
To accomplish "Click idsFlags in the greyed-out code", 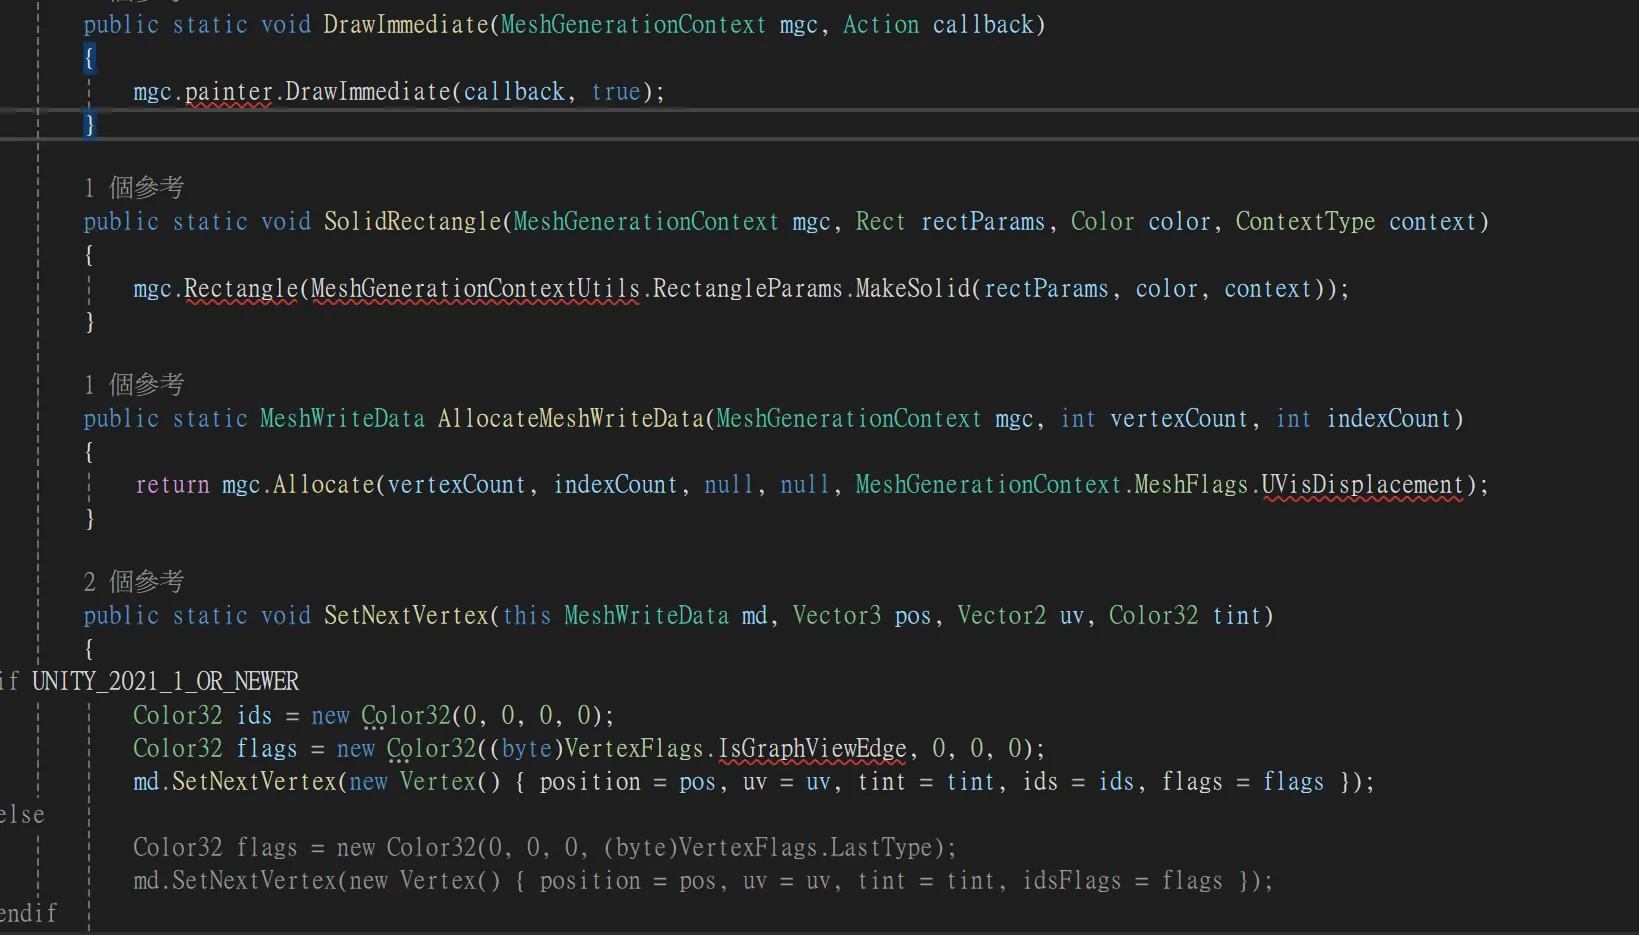I will point(1071,881).
